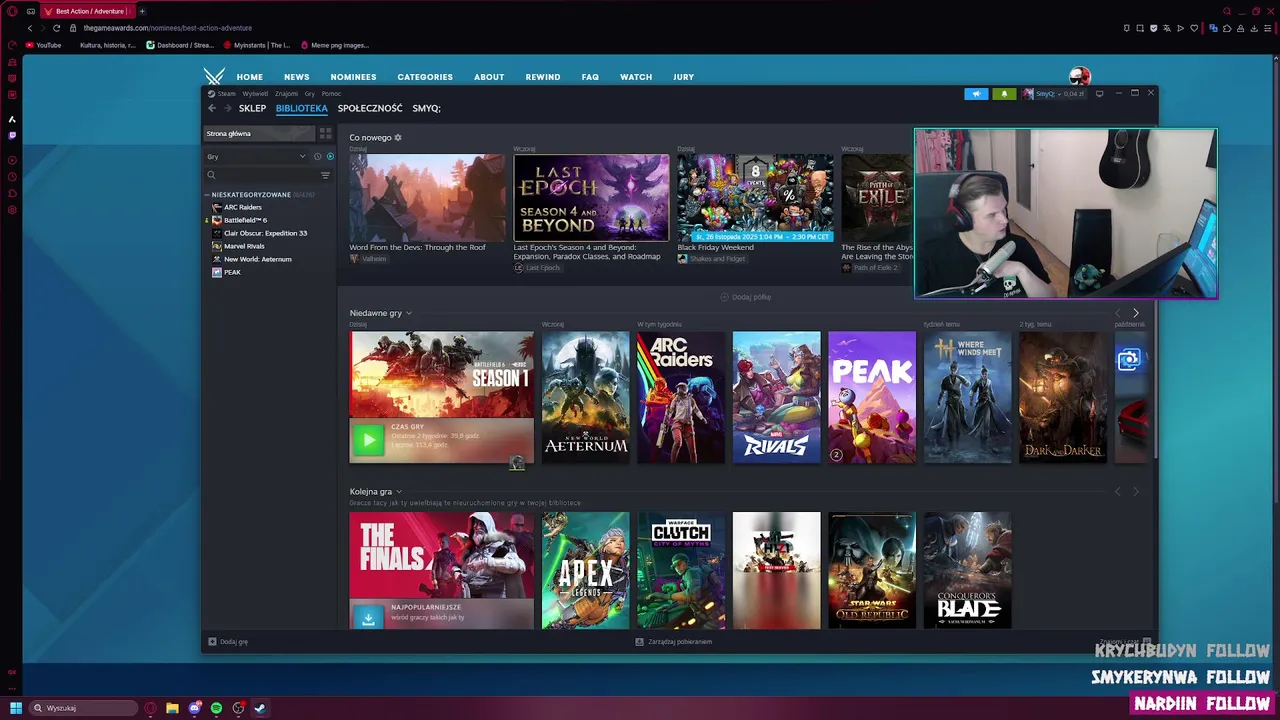Click the recent activity clock icon in Steam sidebar

click(x=318, y=157)
